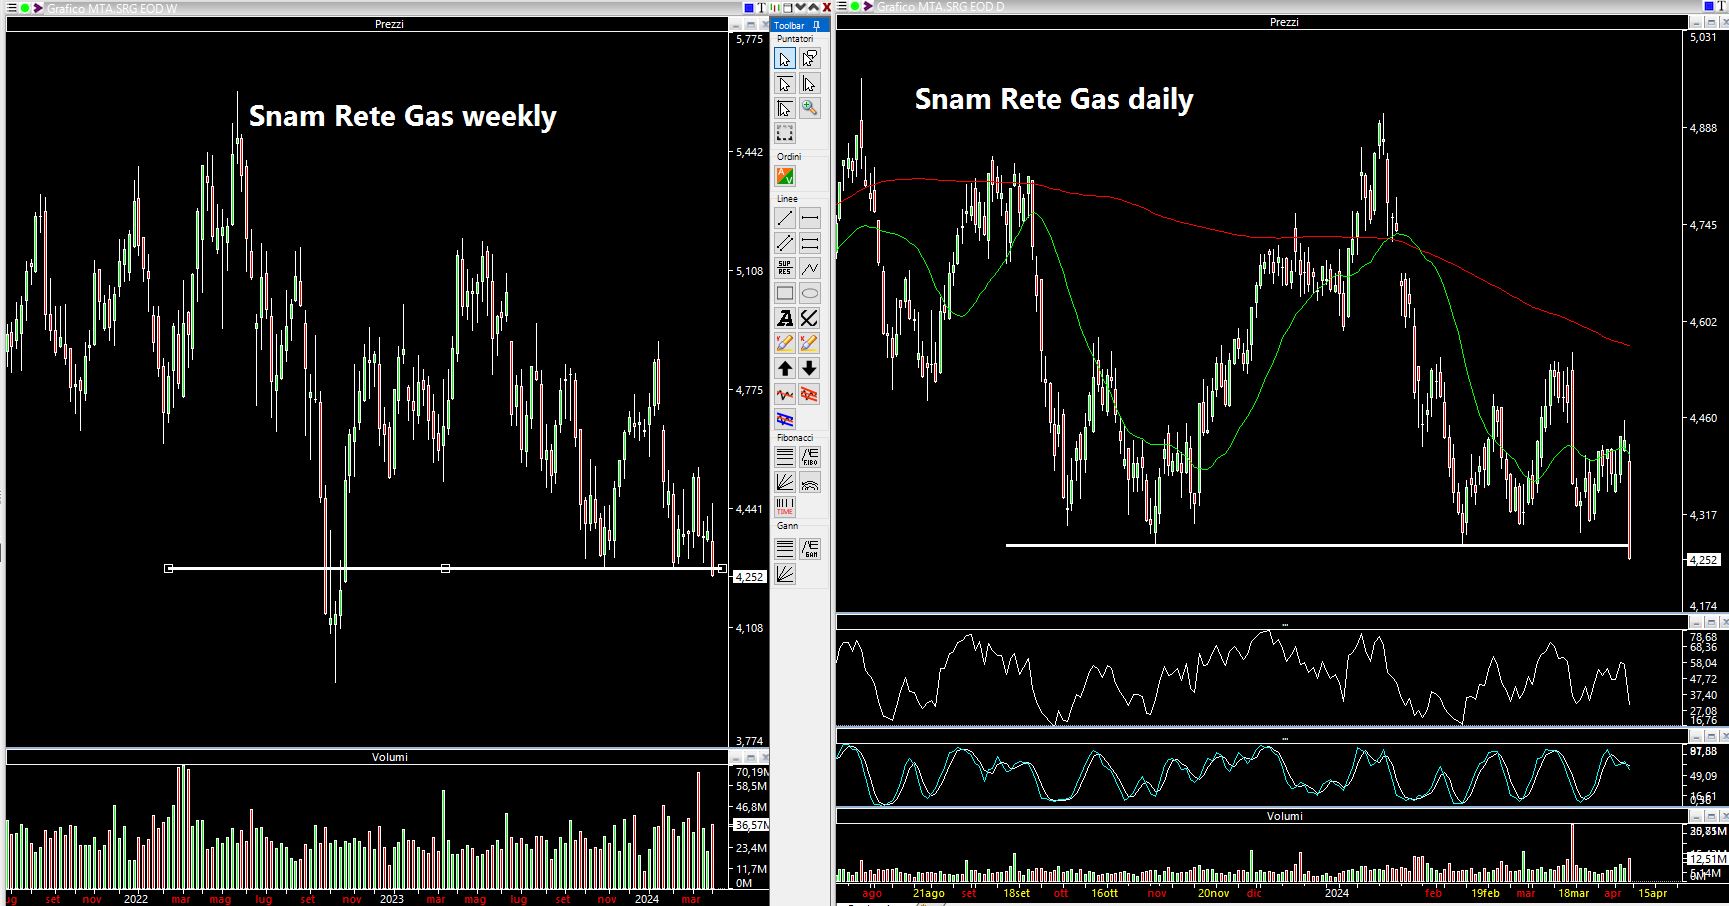Choose the SUP/RES support-resistance tool

click(x=785, y=268)
